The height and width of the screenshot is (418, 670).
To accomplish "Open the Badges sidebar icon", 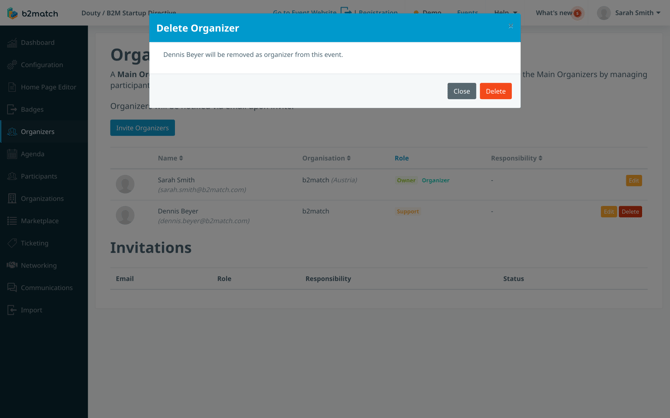I will click(12, 109).
